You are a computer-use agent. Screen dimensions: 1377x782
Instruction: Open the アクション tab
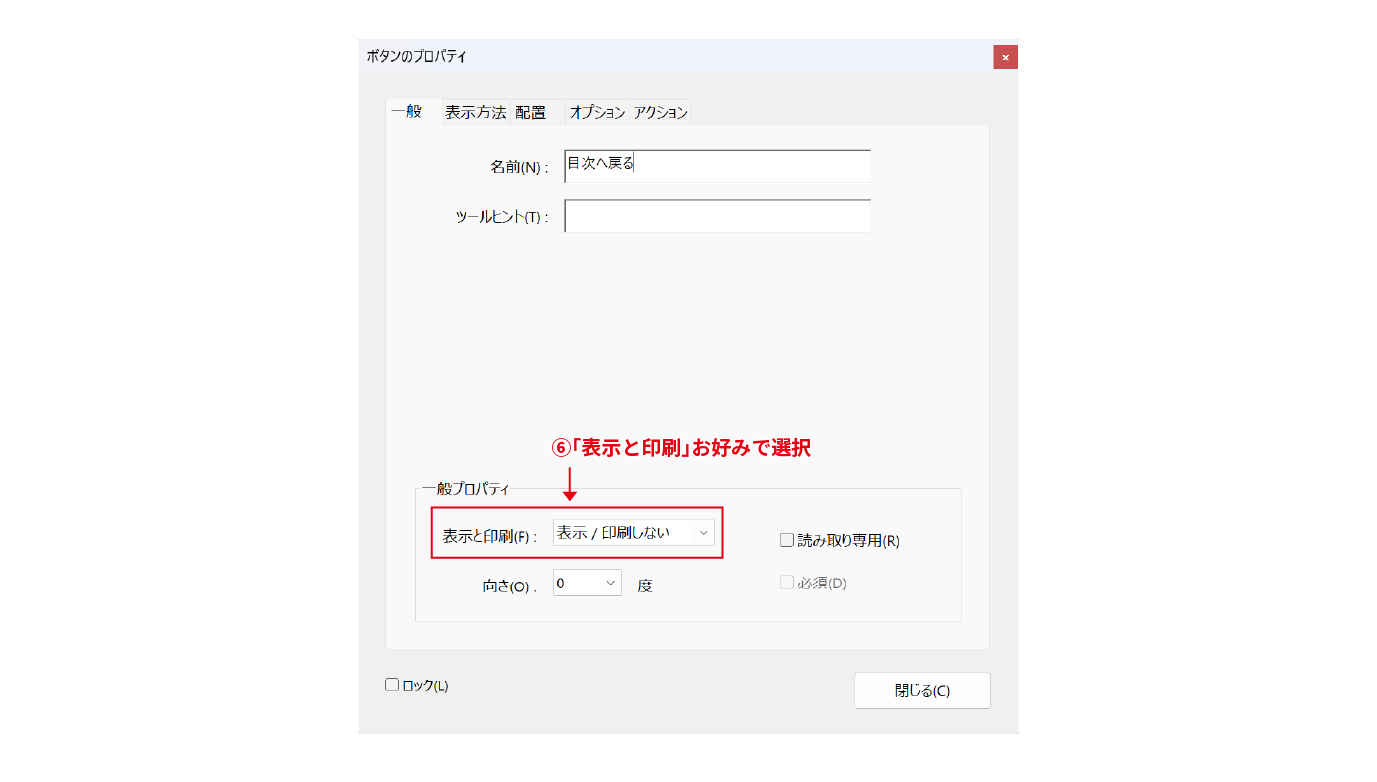pyautogui.click(x=660, y=113)
